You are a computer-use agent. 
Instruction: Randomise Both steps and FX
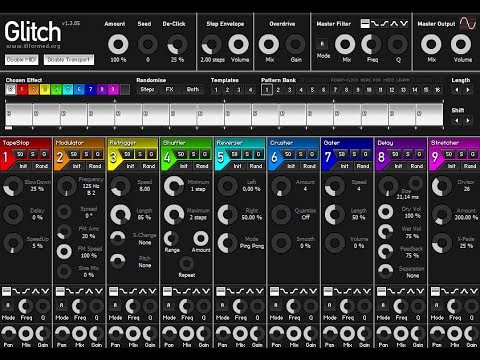pyautogui.click(x=193, y=89)
